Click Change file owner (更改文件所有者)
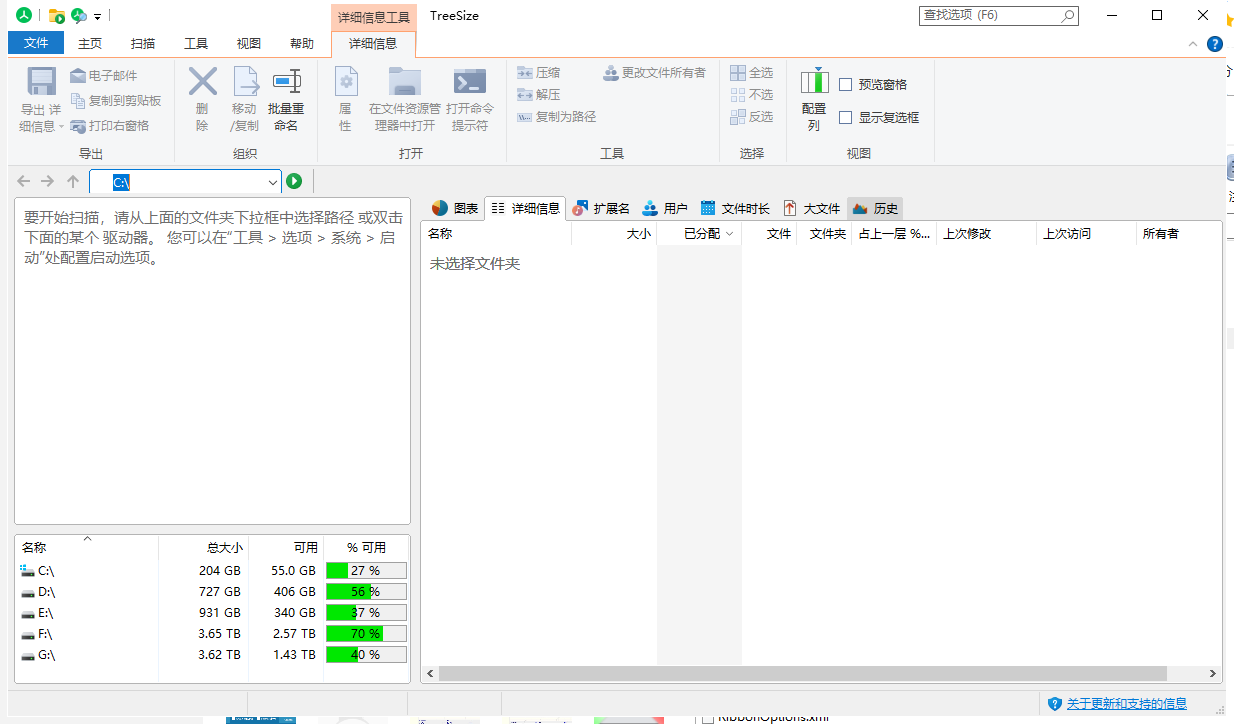Image resolution: width=1234 pixels, height=724 pixels. click(654, 73)
